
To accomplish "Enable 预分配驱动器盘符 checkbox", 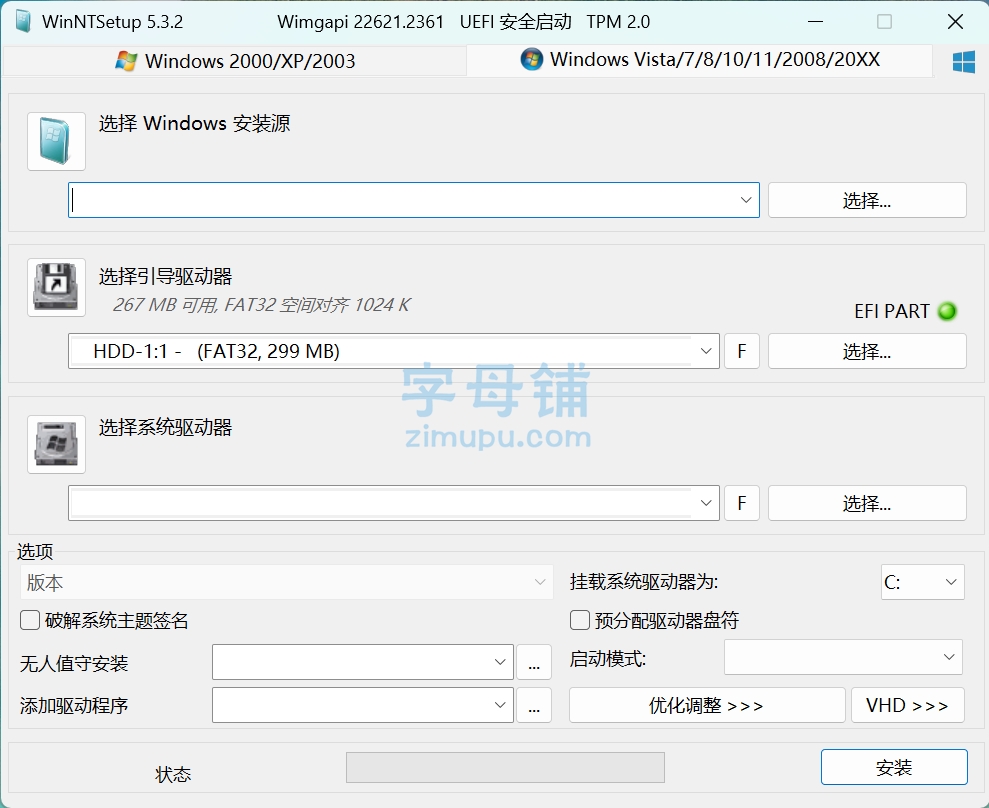I will click(x=580, y=620).
